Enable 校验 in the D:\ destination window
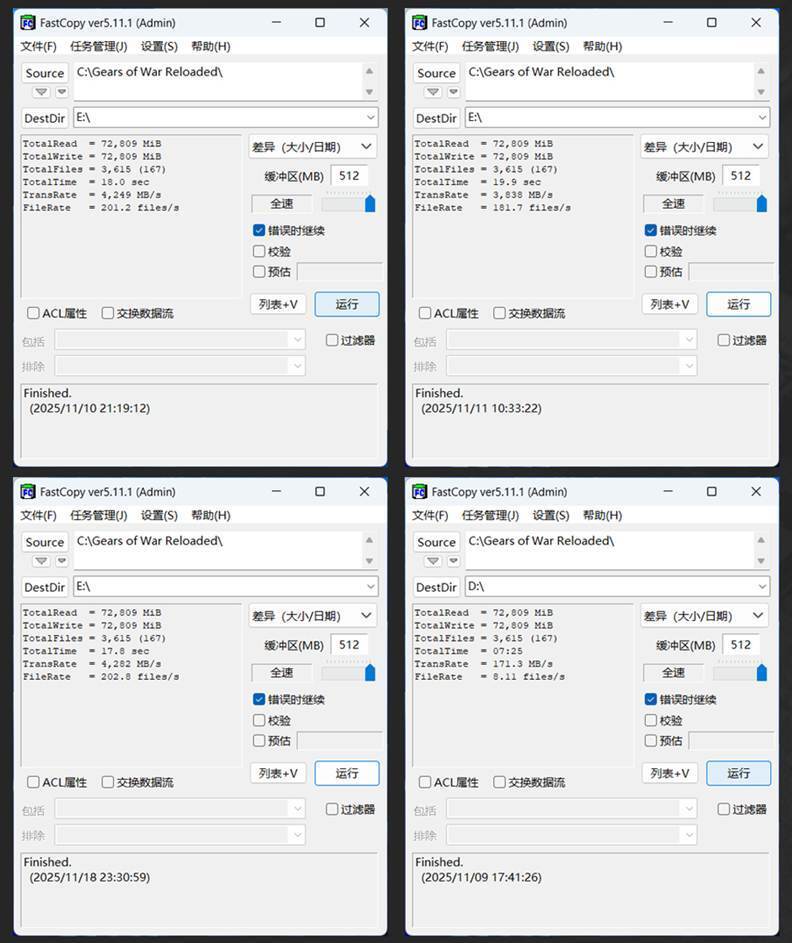Screen dimensions: 792x943 pyautogui.click(x=651, y=720)
